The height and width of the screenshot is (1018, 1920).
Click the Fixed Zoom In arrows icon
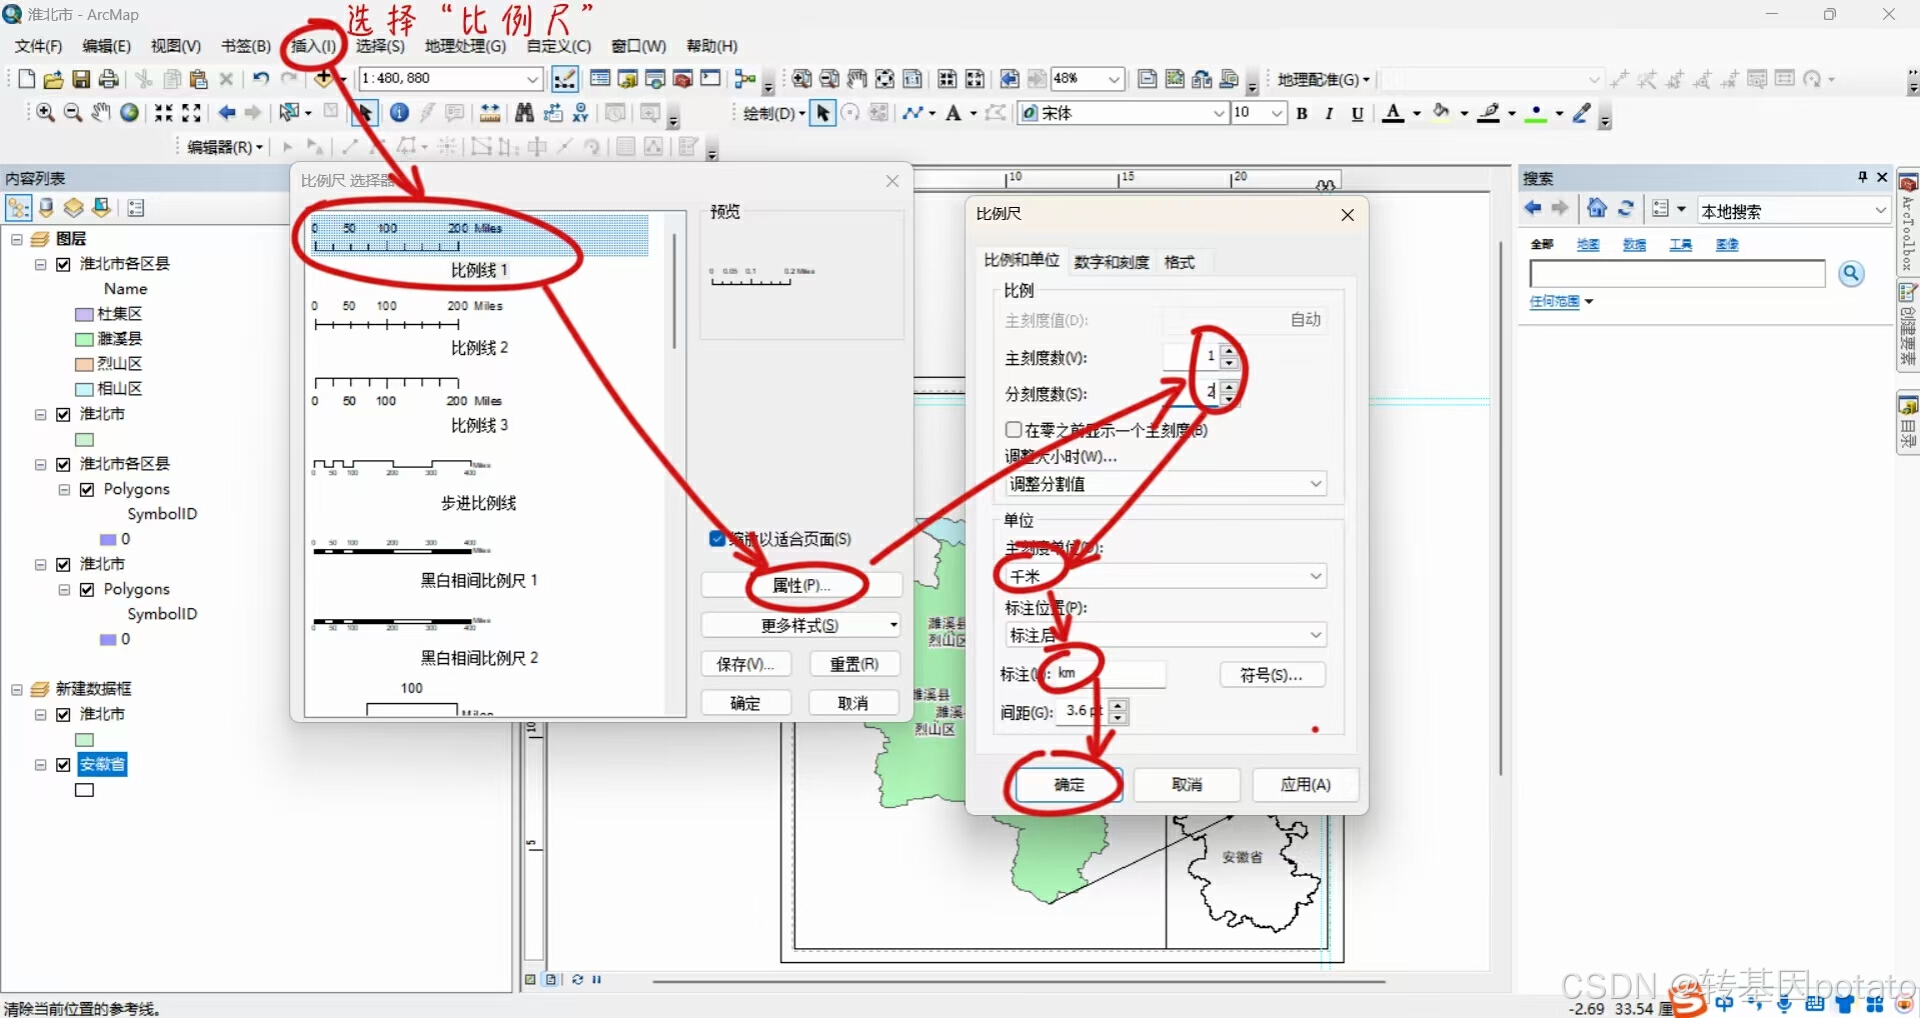click(x=163, y=113)
